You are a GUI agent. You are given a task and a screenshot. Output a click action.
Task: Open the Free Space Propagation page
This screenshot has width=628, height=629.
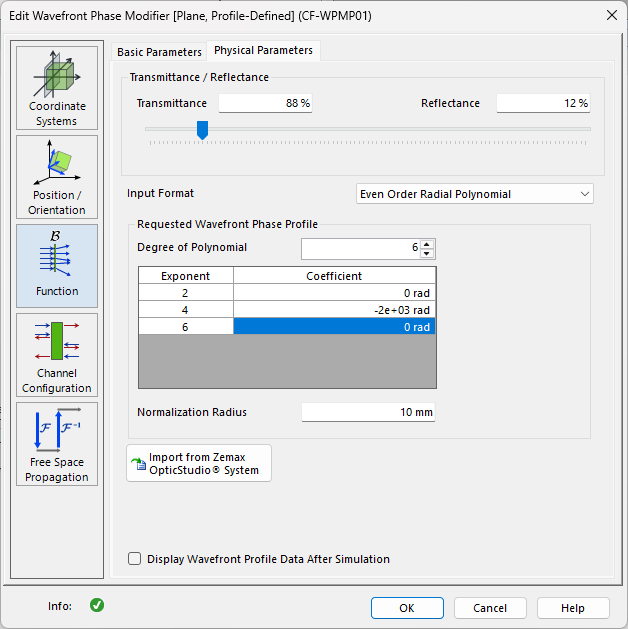(57, 444)
